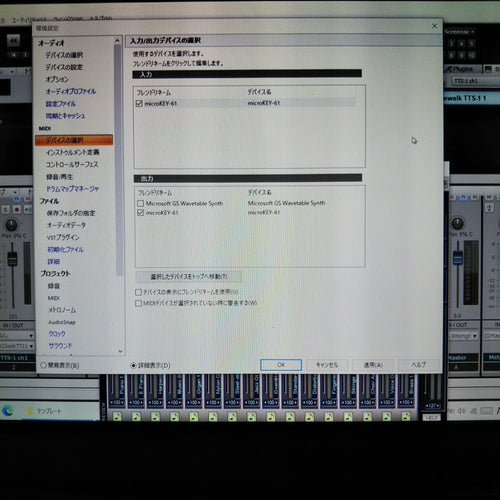500x500 pixels.
Task: Expand the dropdown under IN / OUT on right strip
Action: [463, 336]
